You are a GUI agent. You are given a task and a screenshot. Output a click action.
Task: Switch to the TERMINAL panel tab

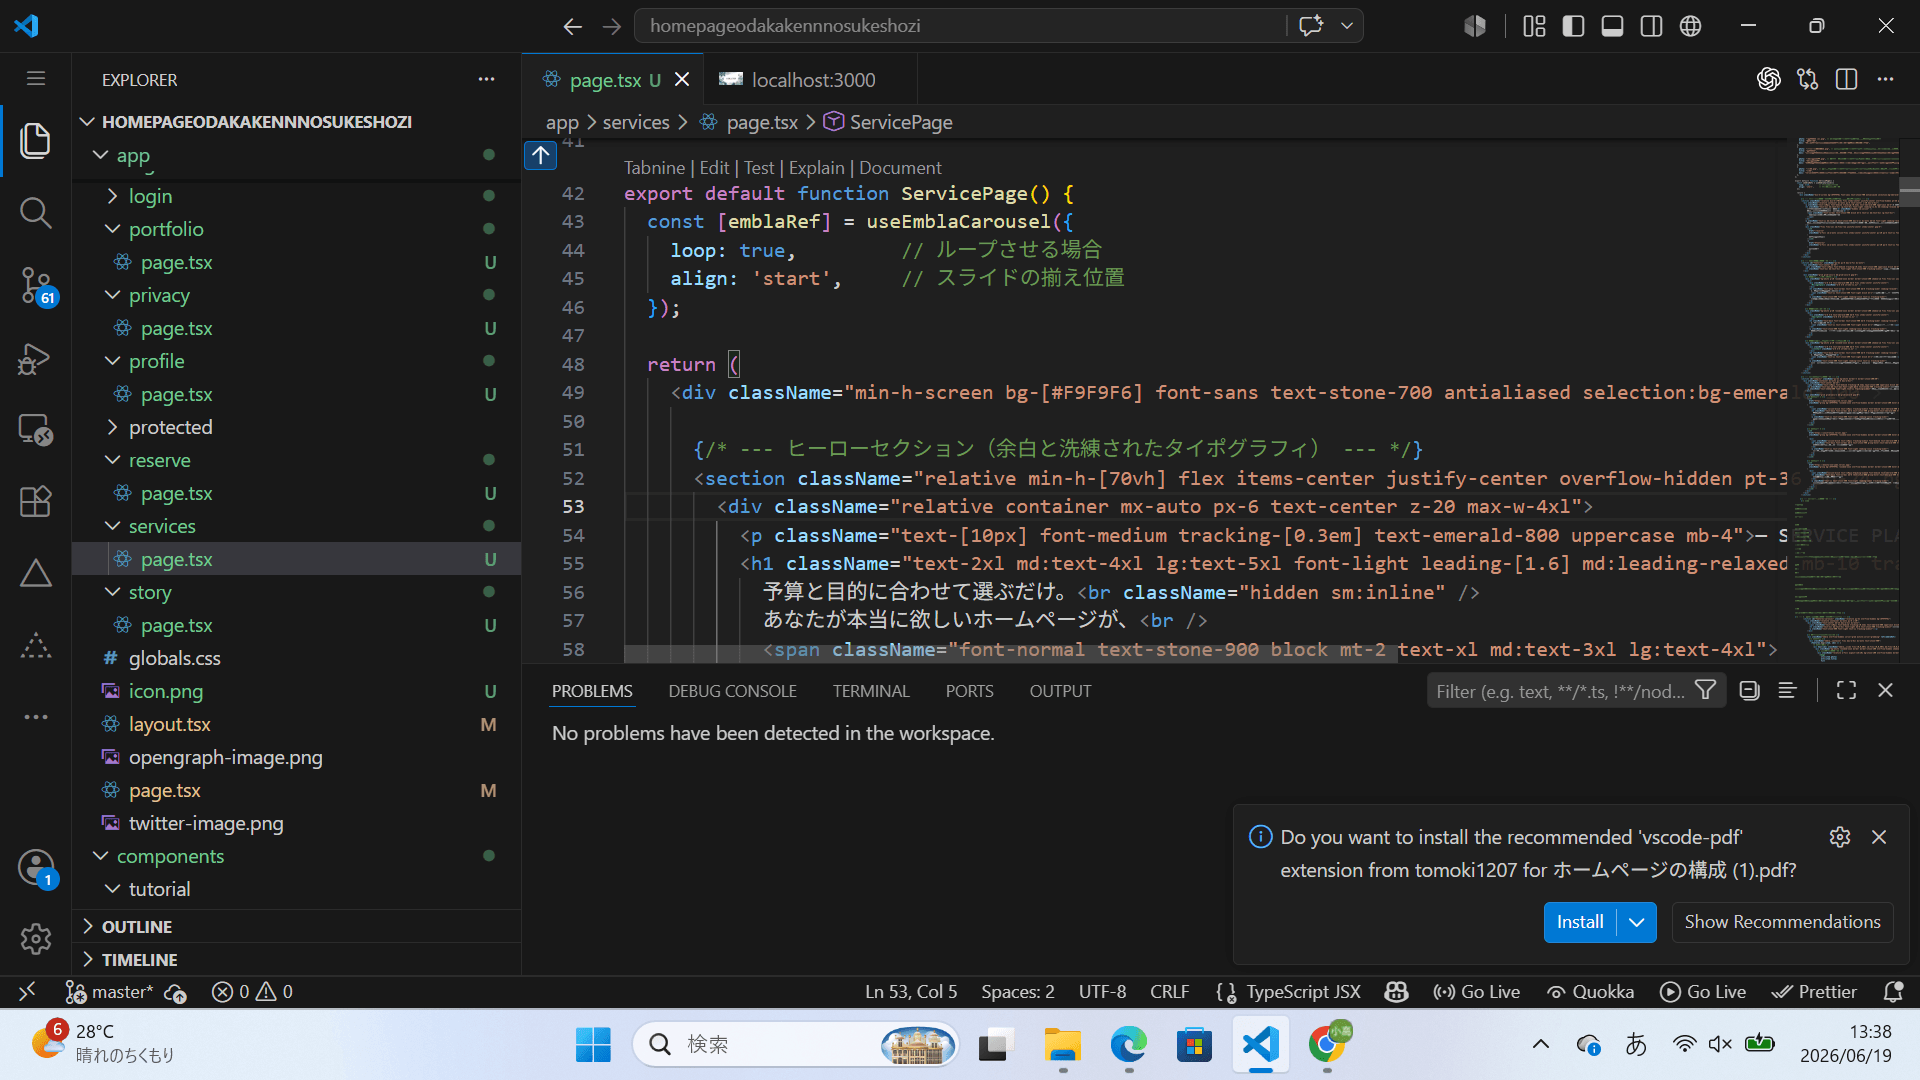871,691
